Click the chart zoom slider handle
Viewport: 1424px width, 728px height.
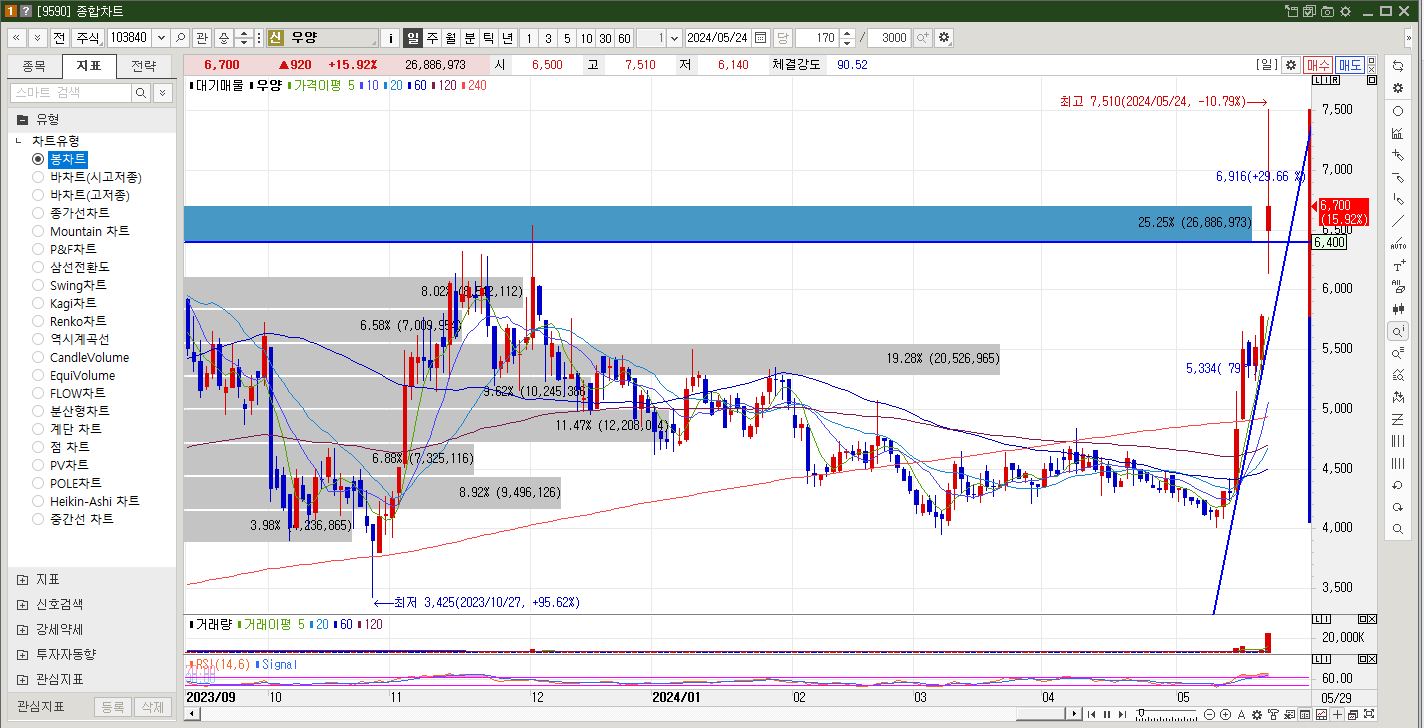click(1142, 714)
